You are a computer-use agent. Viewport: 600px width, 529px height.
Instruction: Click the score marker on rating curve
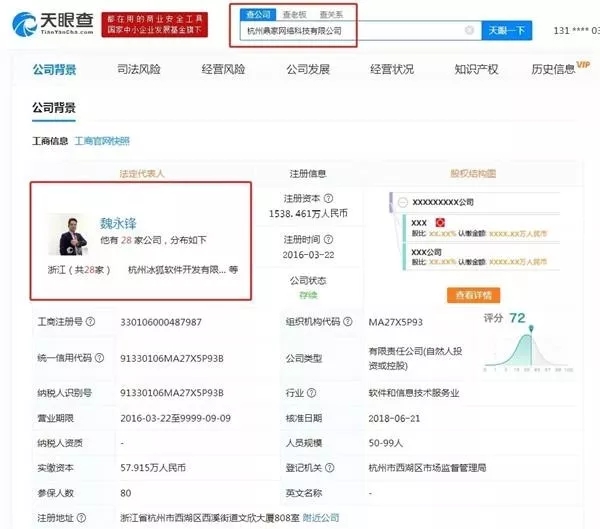531,328
